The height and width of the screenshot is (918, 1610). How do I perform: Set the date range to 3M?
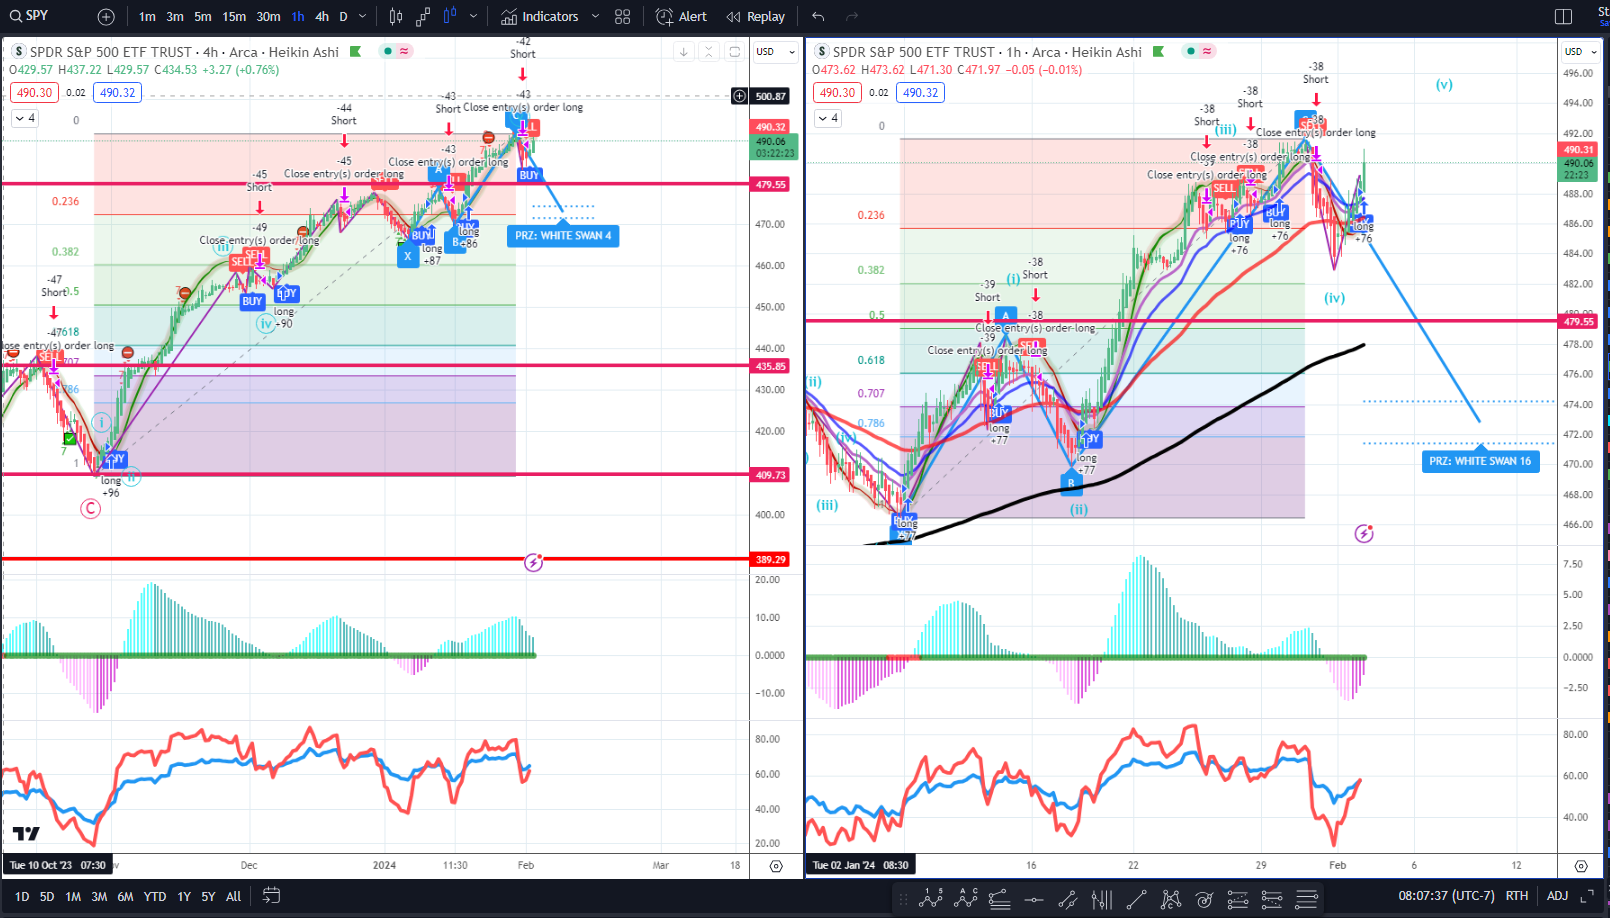[99, 897]
